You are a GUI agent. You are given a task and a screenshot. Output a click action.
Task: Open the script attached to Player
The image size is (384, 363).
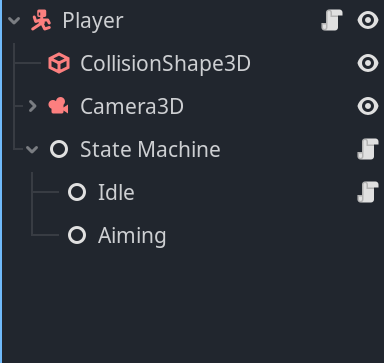332,20
